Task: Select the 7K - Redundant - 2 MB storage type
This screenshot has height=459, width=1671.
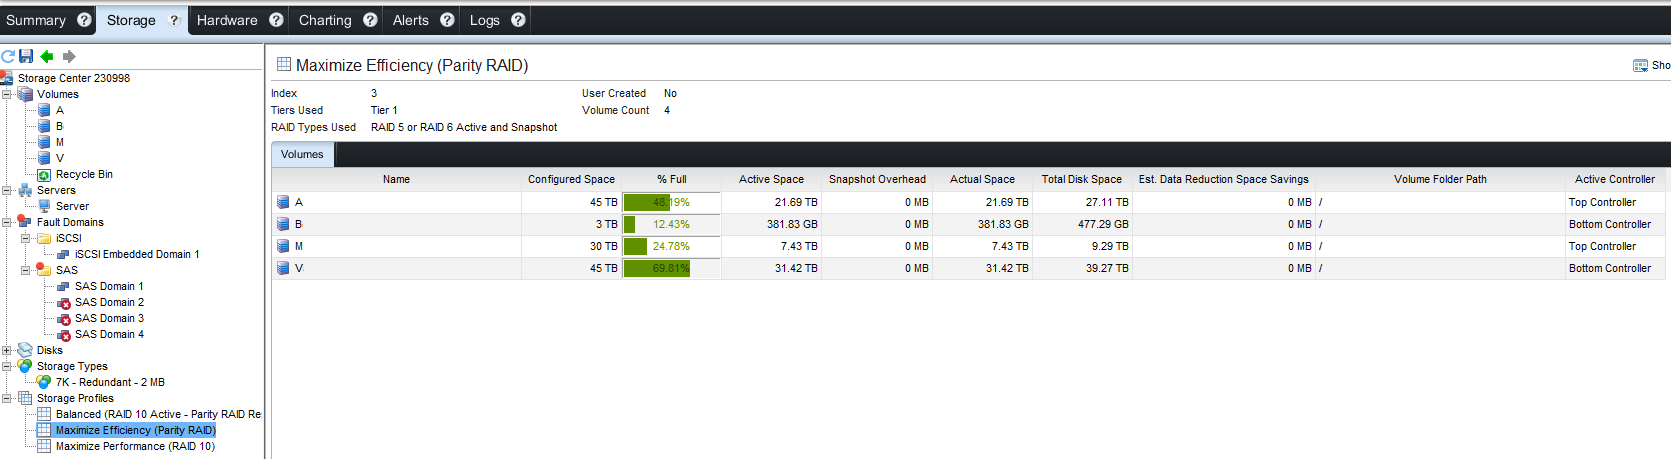Action: 110,382
